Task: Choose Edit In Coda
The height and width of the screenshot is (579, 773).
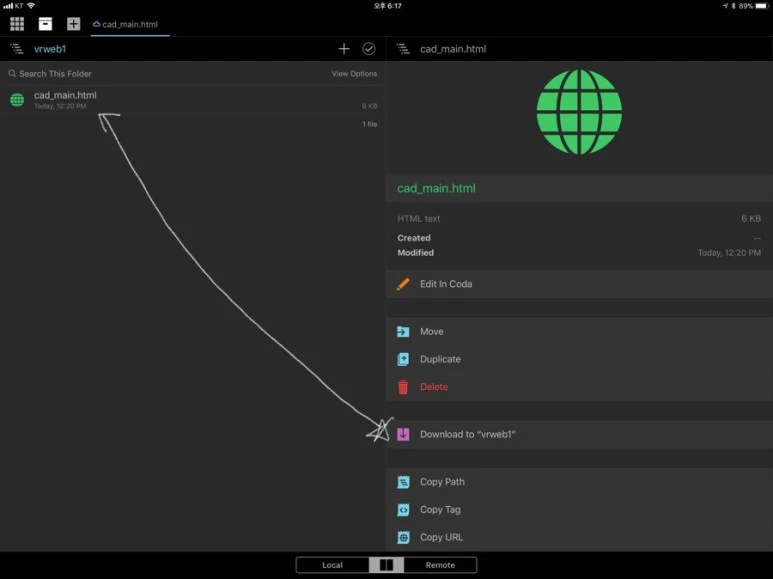Action: point(579,284)
